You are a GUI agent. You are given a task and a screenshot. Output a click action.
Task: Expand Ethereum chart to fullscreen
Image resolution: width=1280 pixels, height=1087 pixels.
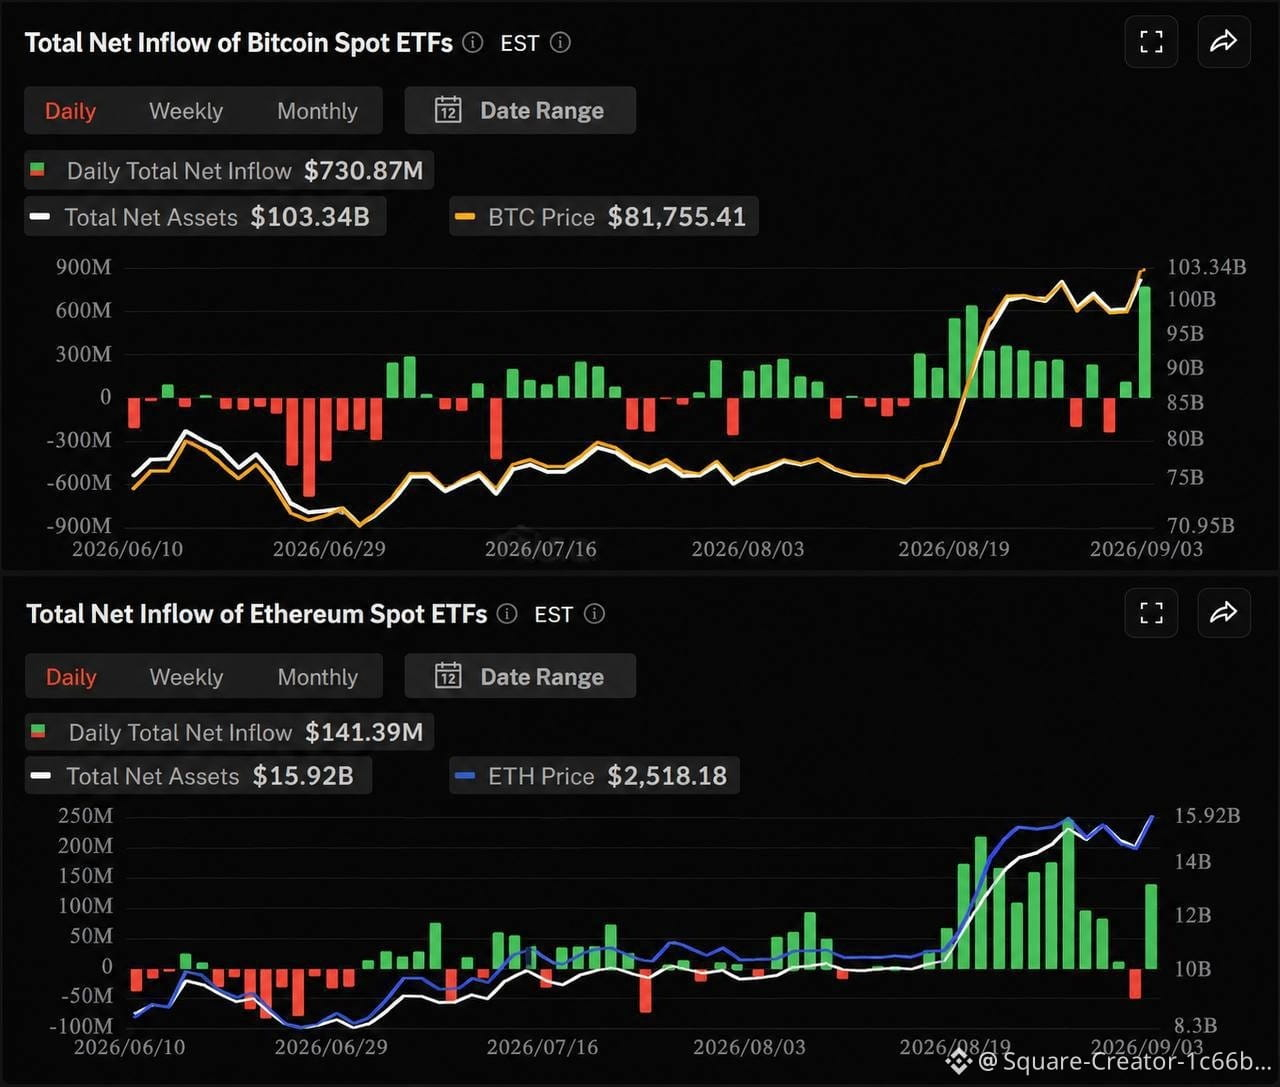1151,613
